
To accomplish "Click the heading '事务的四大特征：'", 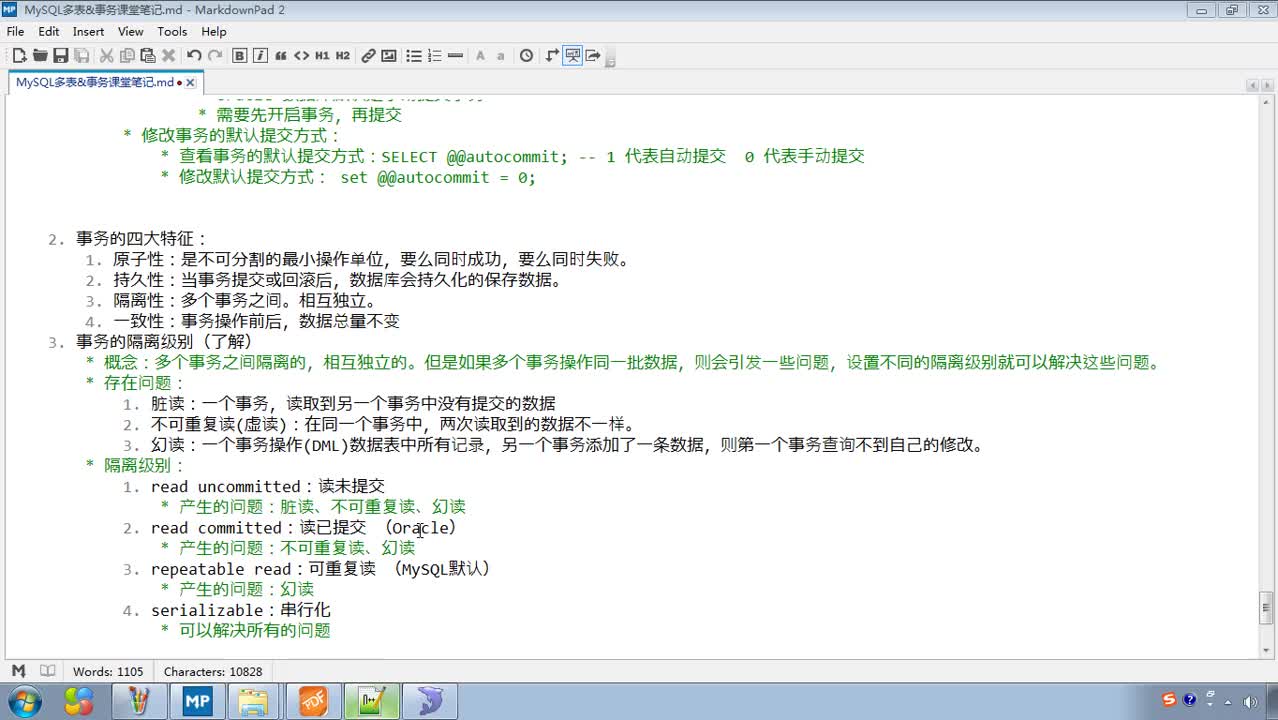I will tap(142, 239).
